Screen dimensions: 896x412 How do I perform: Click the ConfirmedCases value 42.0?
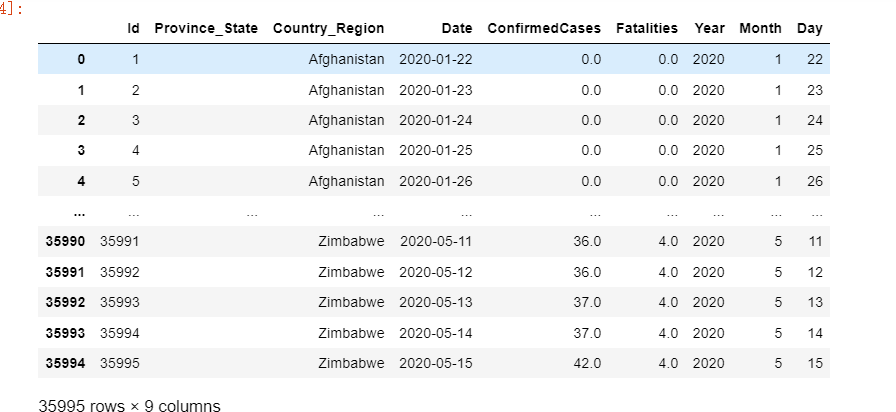click(585, 363)
